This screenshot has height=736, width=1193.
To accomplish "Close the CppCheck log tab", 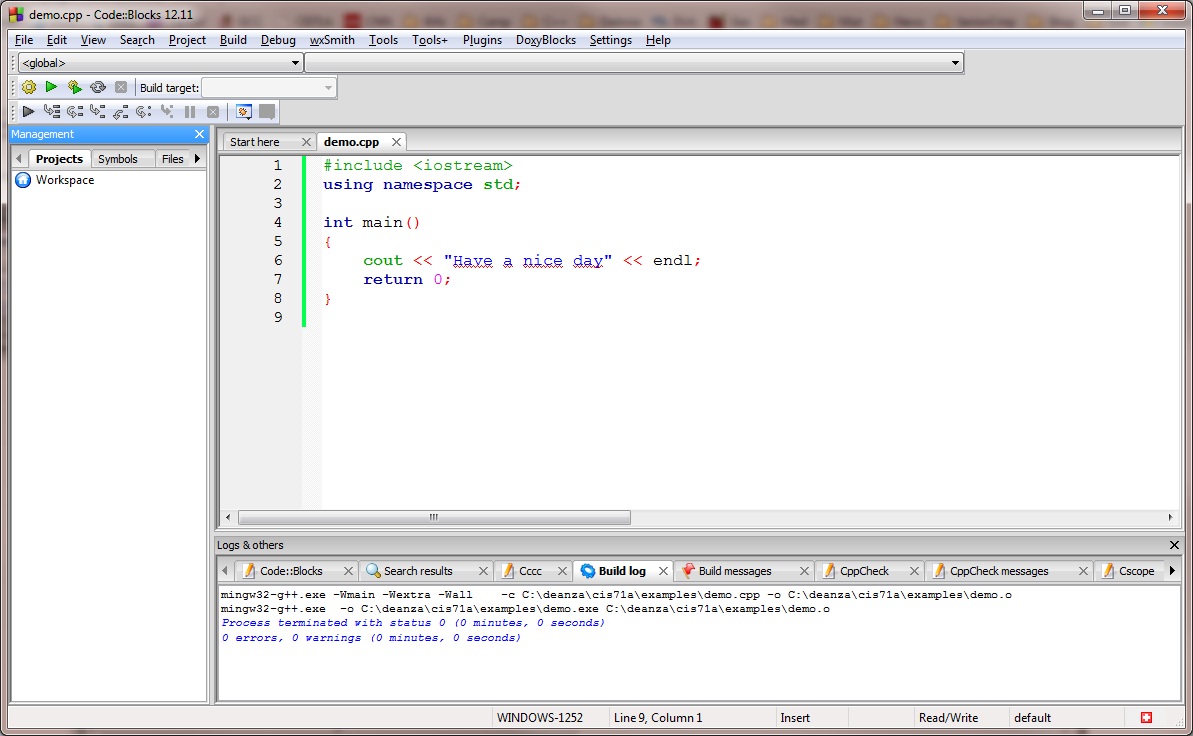I will pyautogui.click(x=915, y=571).
